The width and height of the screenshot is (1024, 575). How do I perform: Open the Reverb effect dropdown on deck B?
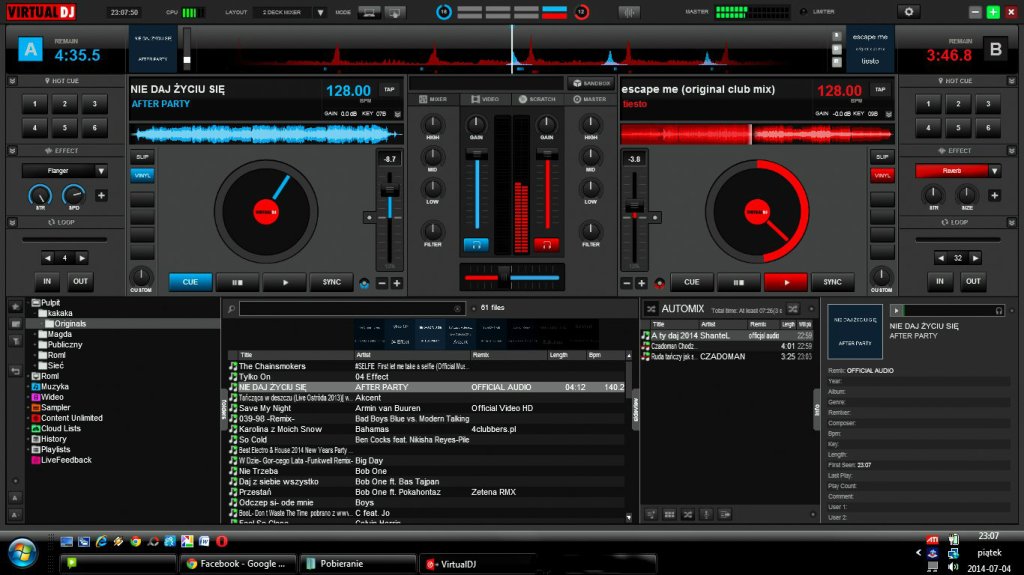pyautogui.click(x=994, y=171)
